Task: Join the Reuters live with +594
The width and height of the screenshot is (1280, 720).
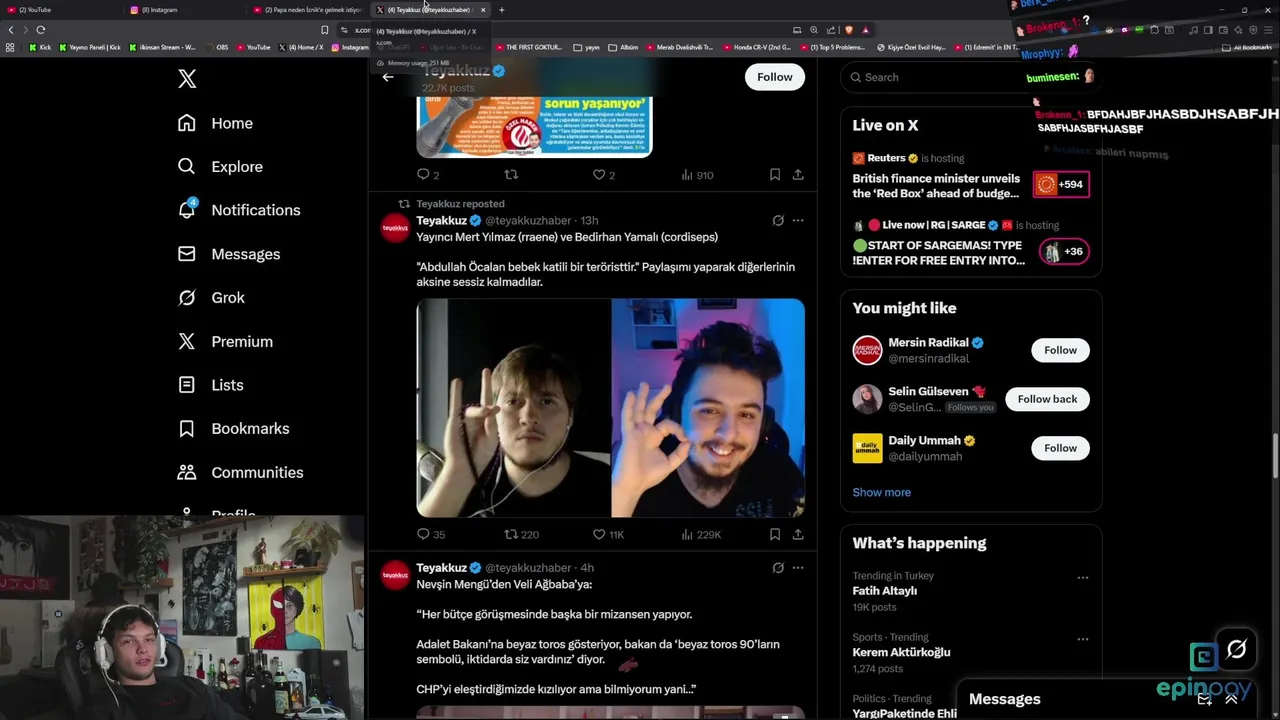Action: click(1061, 184)
